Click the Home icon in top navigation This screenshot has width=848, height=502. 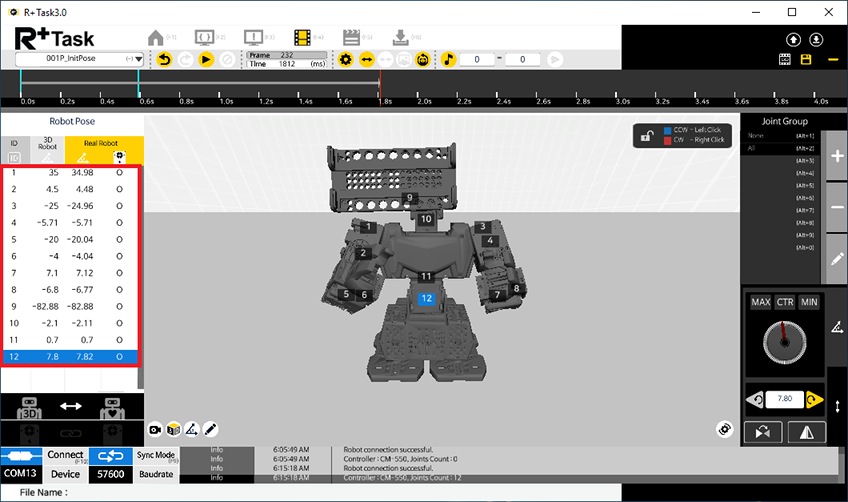155,37
